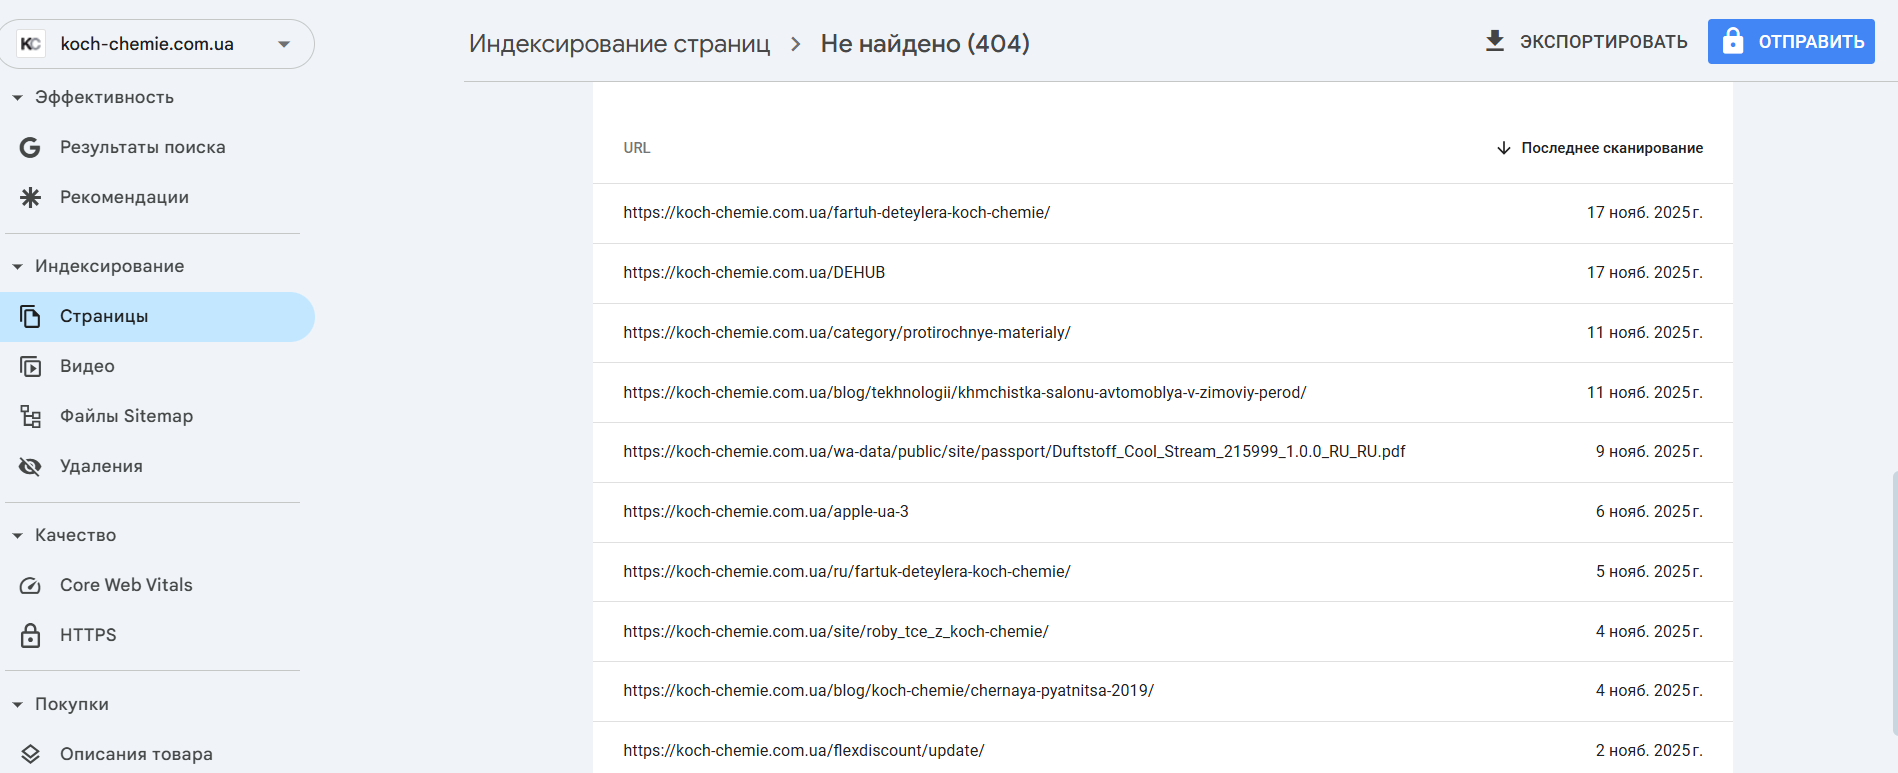The width and height of the screenshot is (1898, 773).
Task: Select the flexdiscount/update URL row
Action: [x=1163, y=748]
